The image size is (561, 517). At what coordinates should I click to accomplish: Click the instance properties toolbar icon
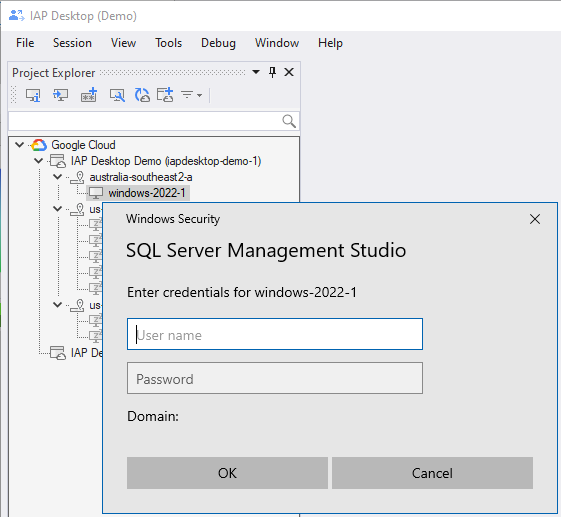pos(33,95)
